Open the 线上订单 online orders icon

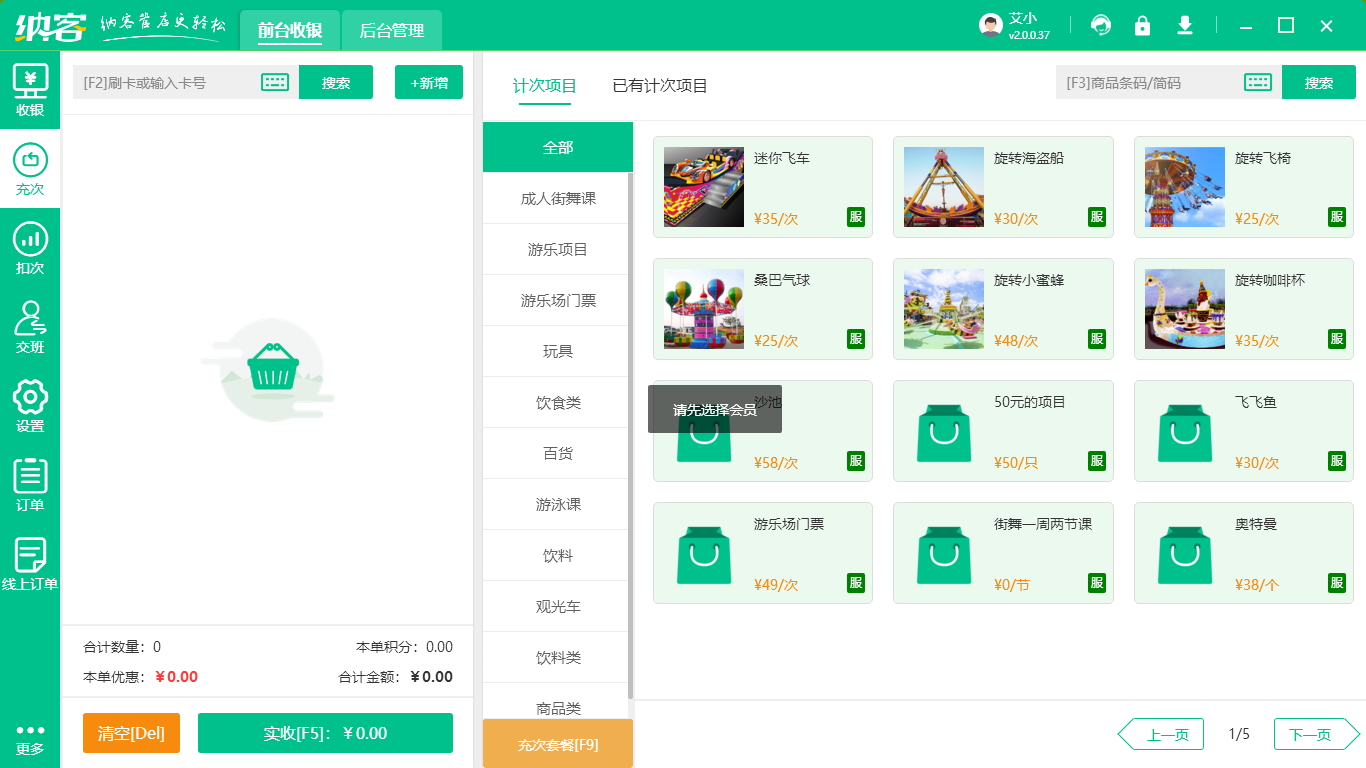(30, 564)
